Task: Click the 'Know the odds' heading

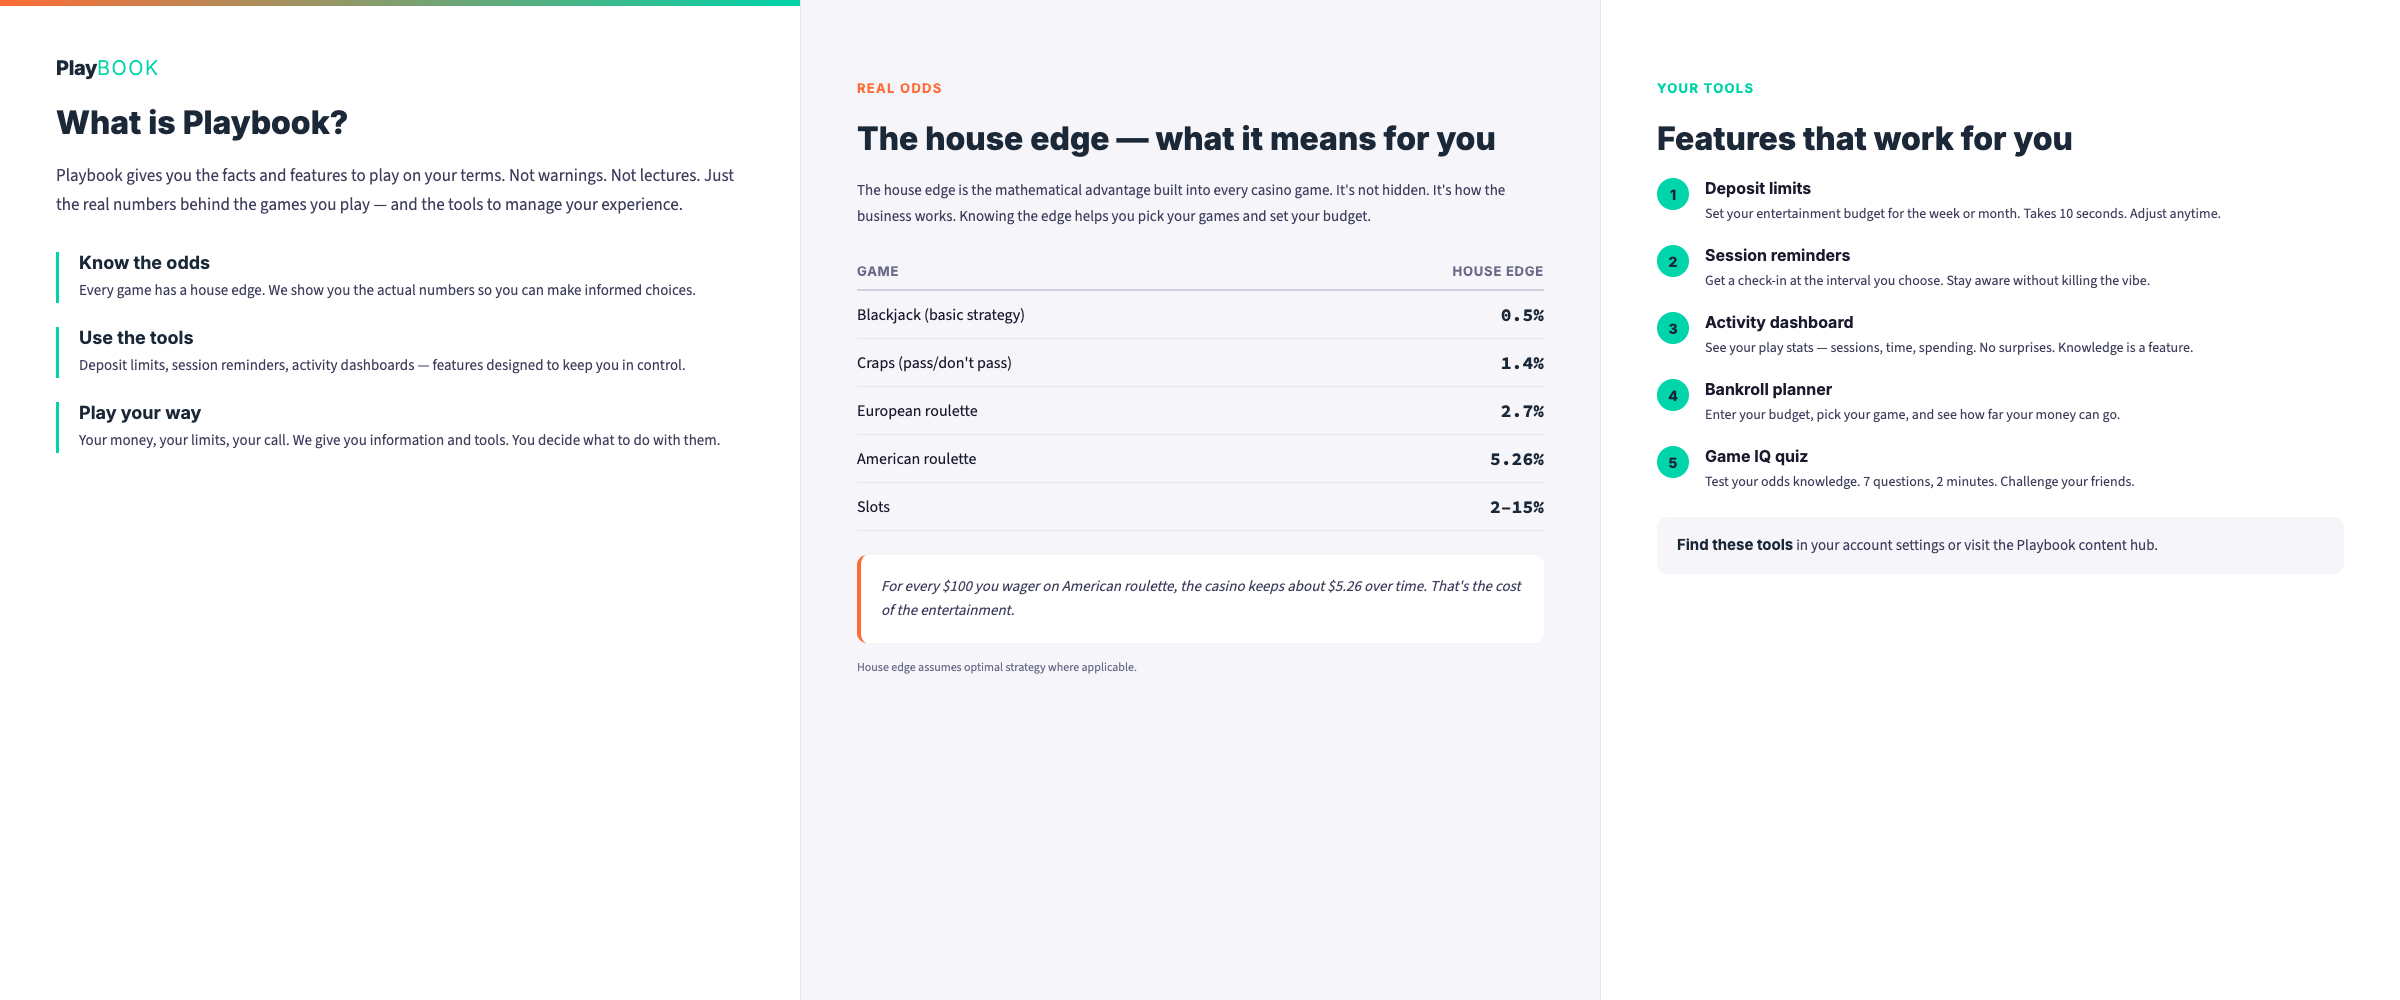Action: pos(144,263)
